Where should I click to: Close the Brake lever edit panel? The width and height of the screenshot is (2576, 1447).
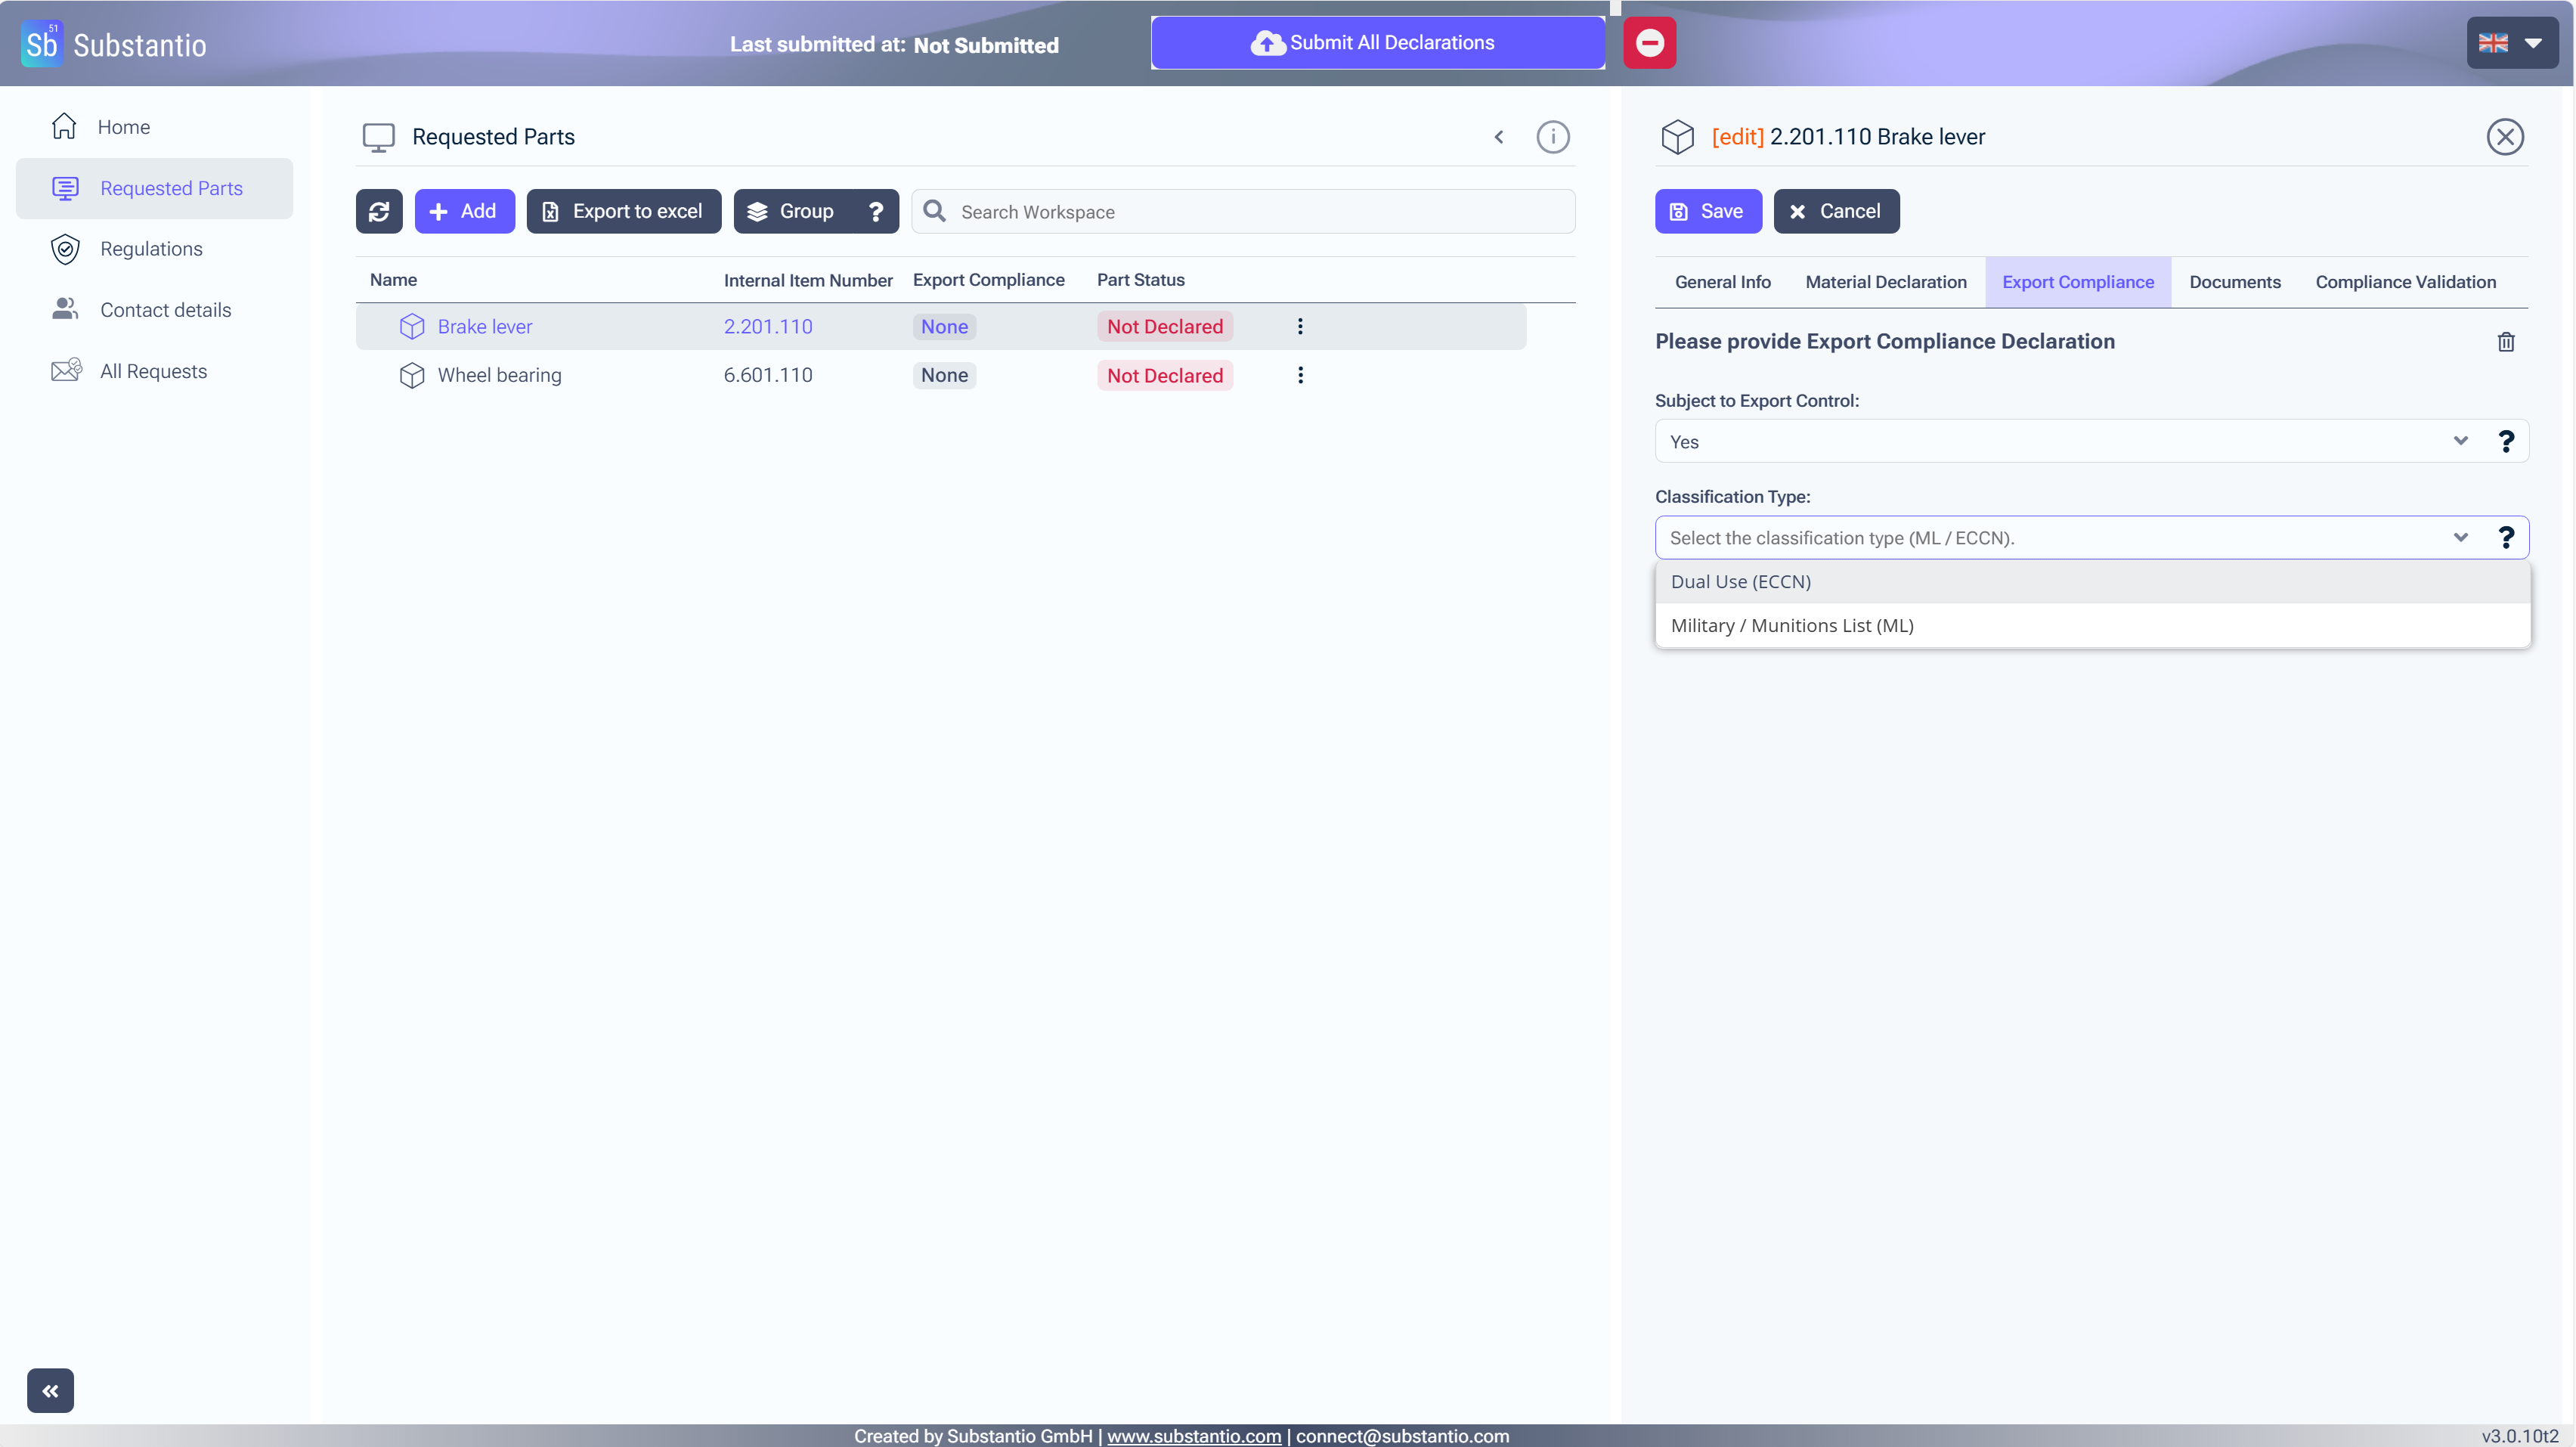2504,137
